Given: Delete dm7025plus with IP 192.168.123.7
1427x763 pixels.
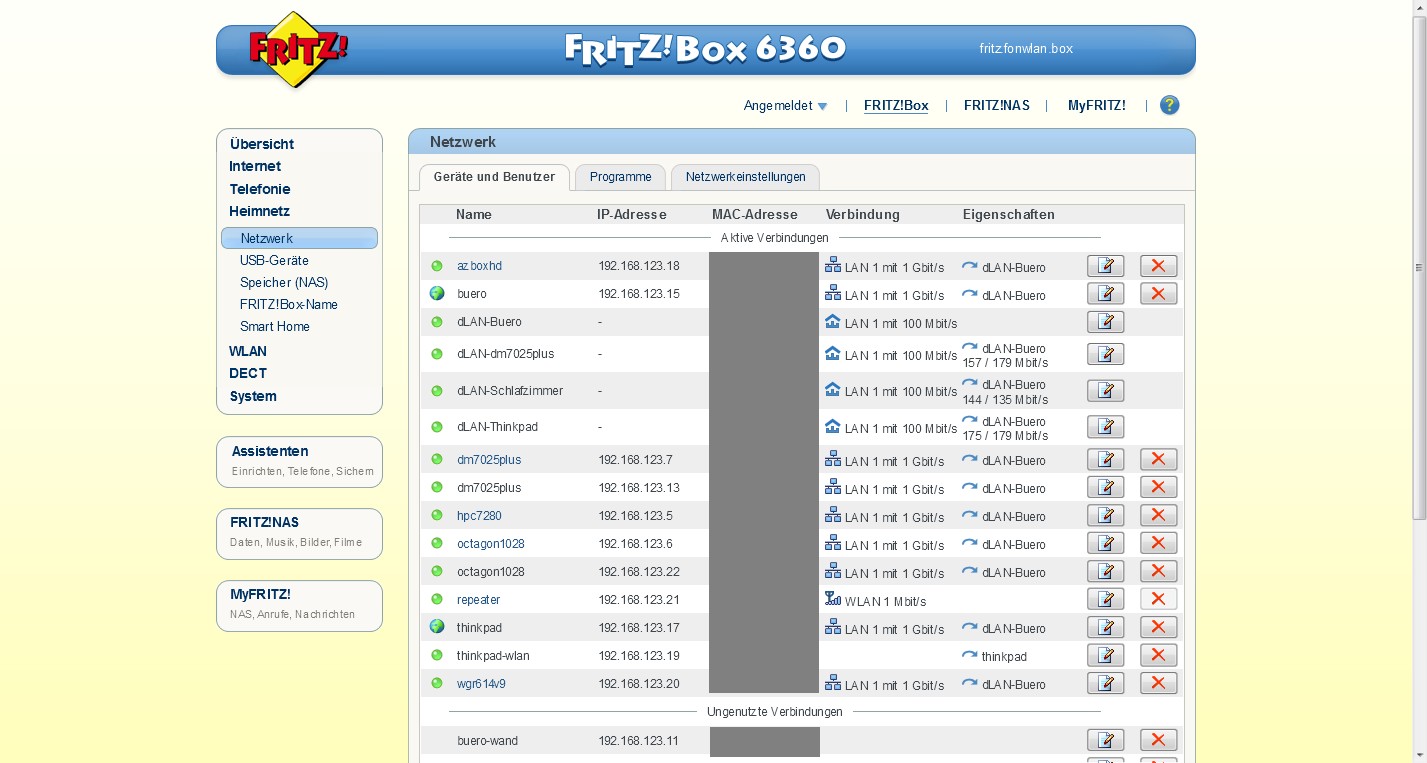Looking at the screenshot, I should (1158, 460).
